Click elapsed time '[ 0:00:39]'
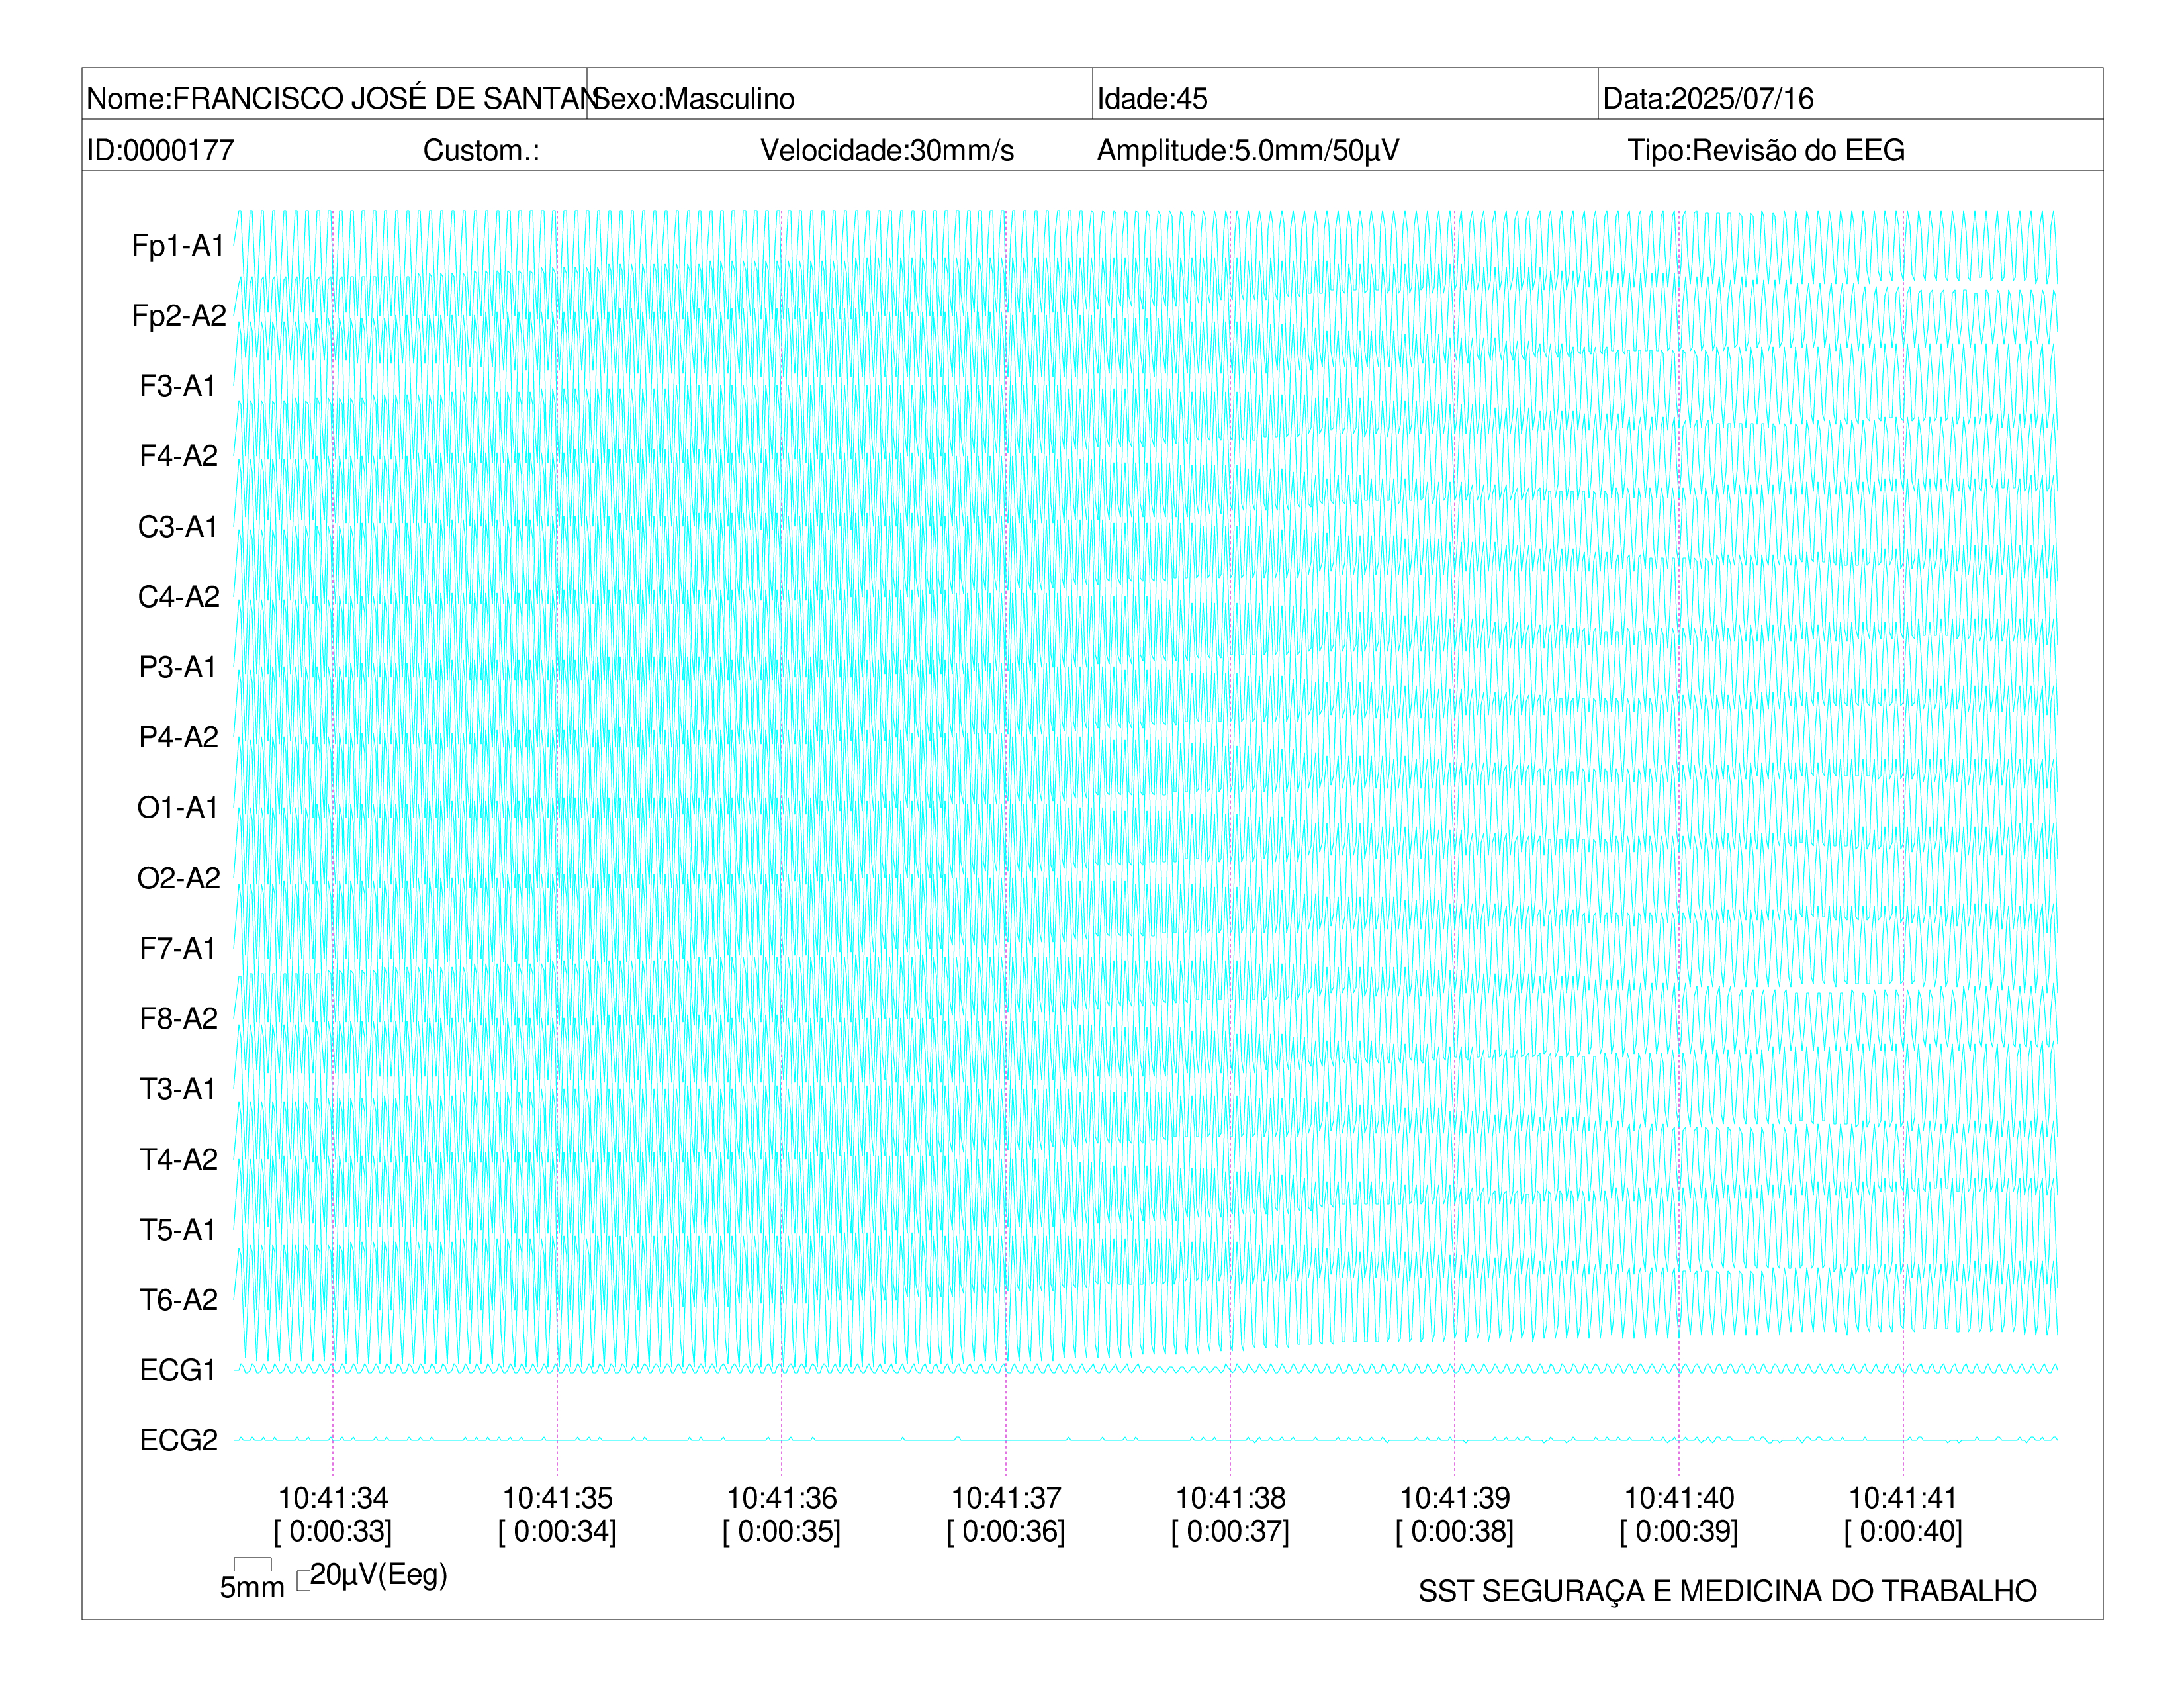The height and width of the screenshot is (1688, 2184). (1679, 1532)
